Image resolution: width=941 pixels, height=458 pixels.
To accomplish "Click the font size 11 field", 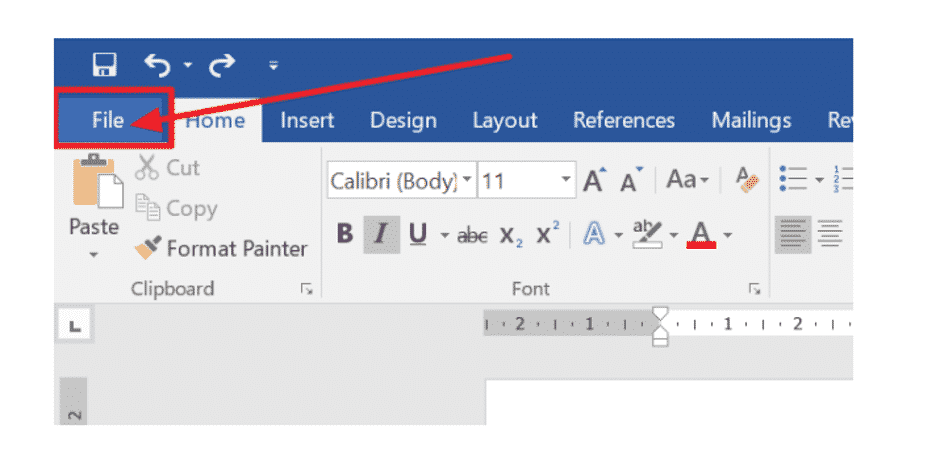I will 519,180.
